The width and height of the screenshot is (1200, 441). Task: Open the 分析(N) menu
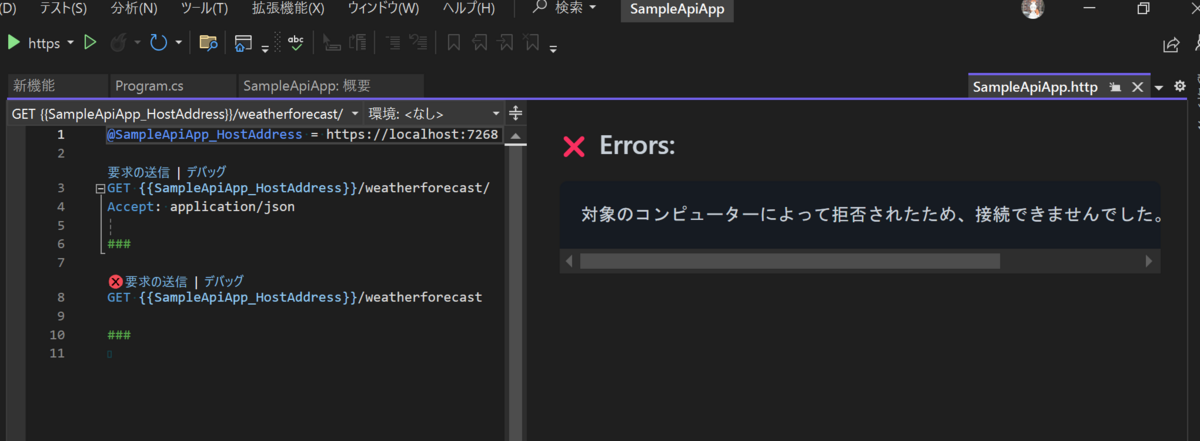(135, 8)
